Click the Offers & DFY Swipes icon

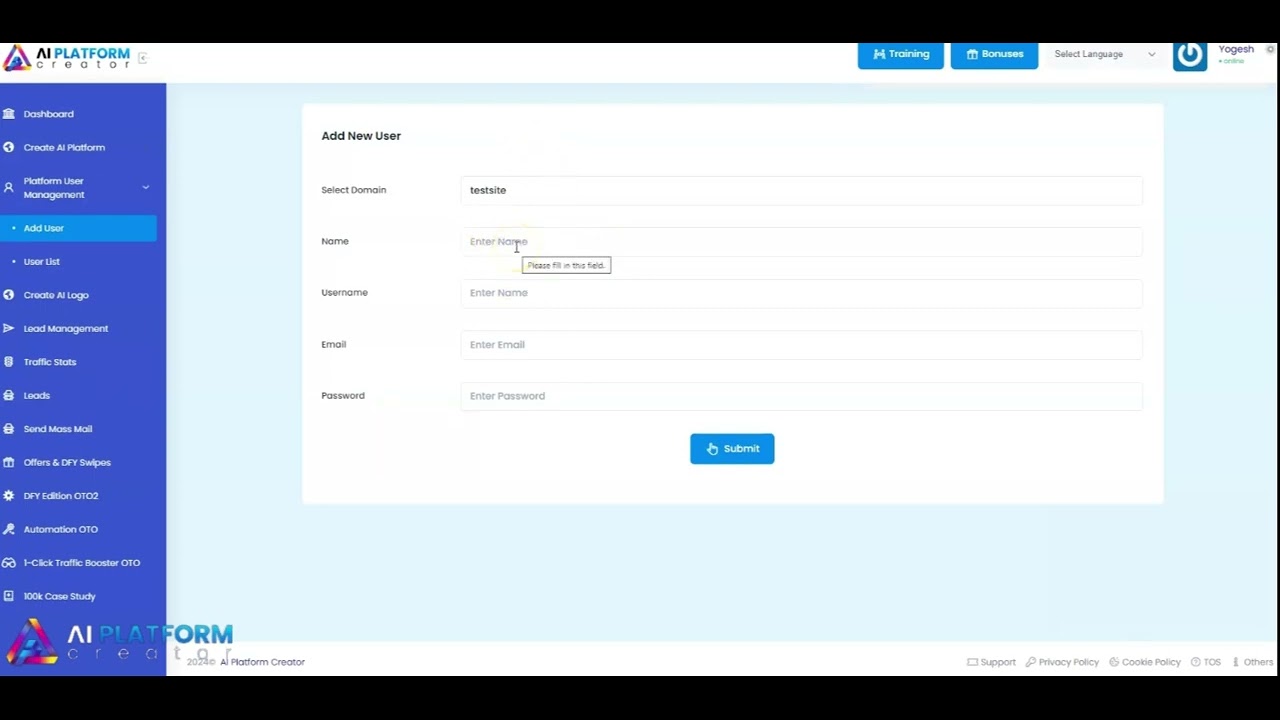9,462
